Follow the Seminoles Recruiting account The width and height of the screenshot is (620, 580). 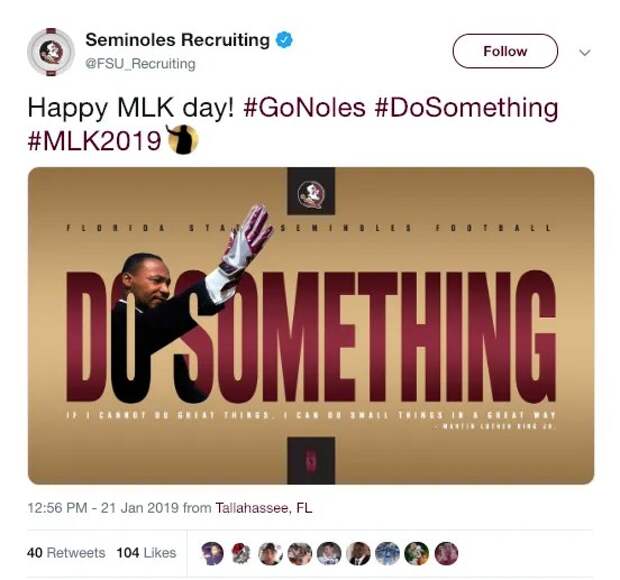pos(505,51)
